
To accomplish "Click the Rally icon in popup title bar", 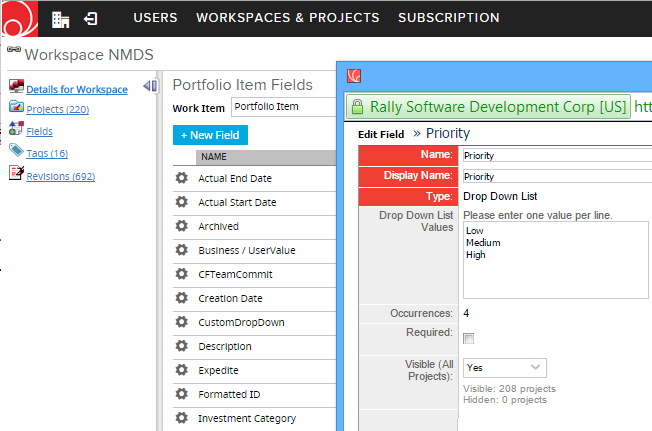I will pyautogui.click(x=354, y=76).
